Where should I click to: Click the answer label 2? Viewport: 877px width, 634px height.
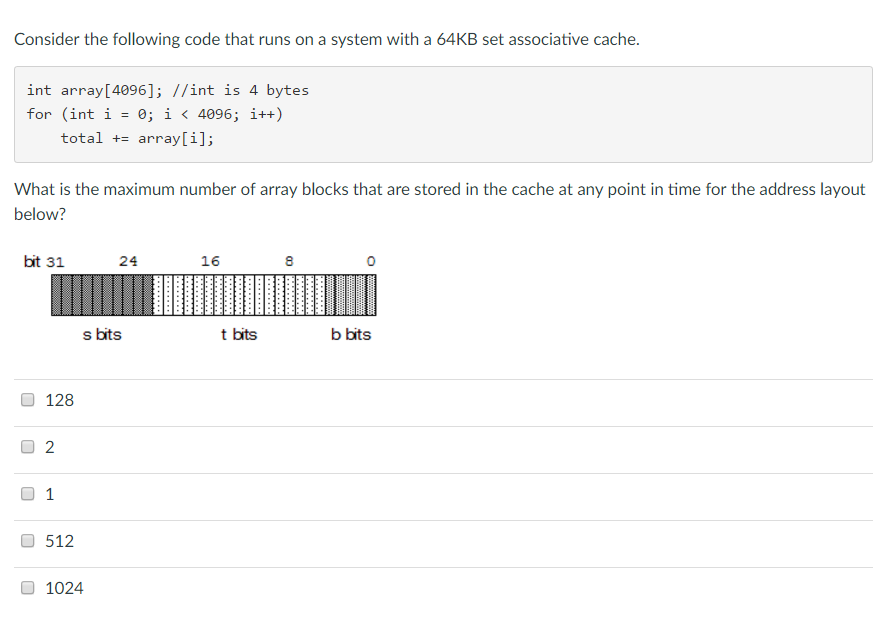pos(50,447)
